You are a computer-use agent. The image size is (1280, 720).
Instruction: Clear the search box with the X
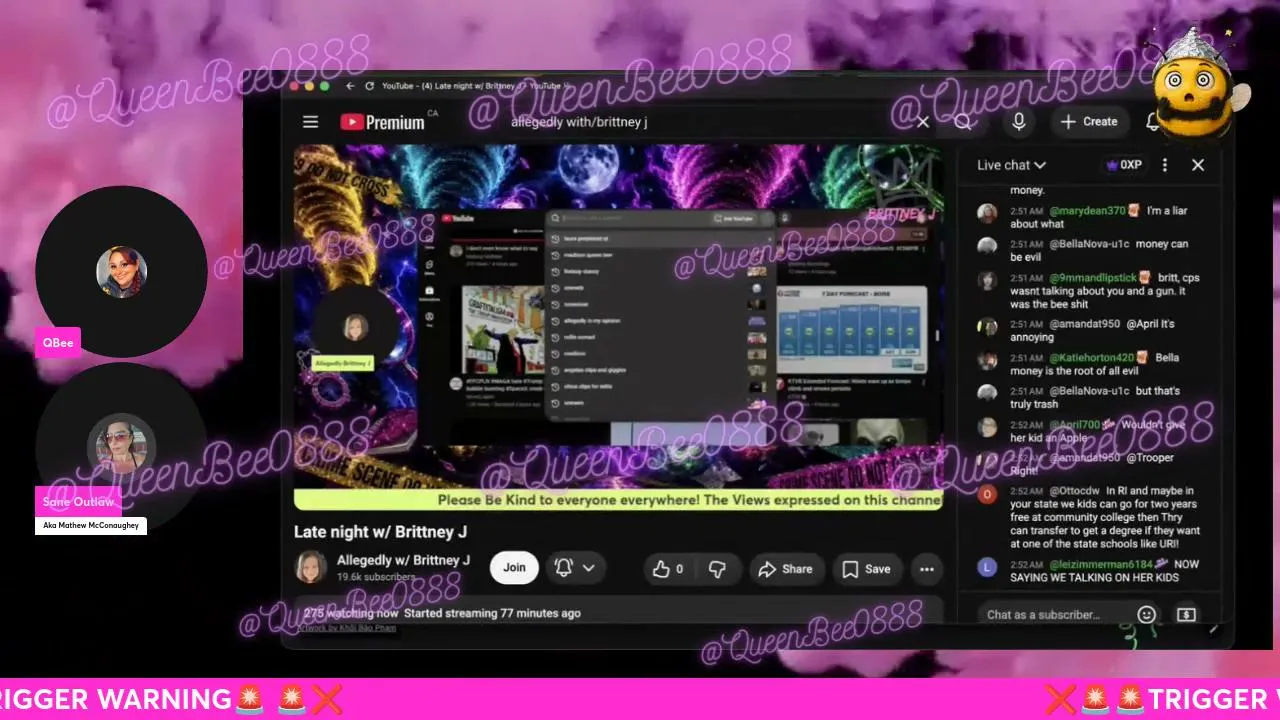pos(923,122)
